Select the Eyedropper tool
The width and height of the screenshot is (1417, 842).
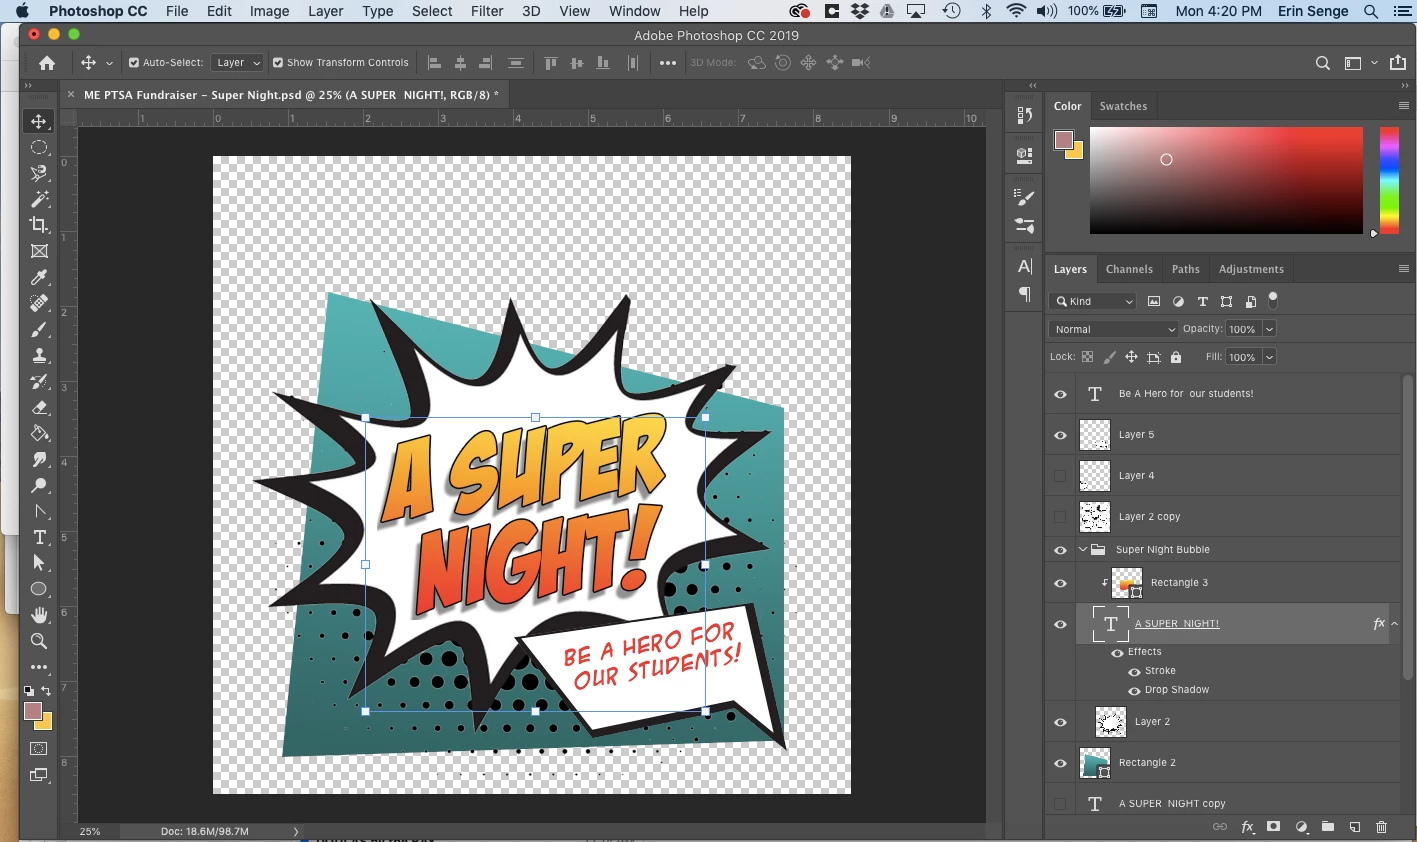39,277
